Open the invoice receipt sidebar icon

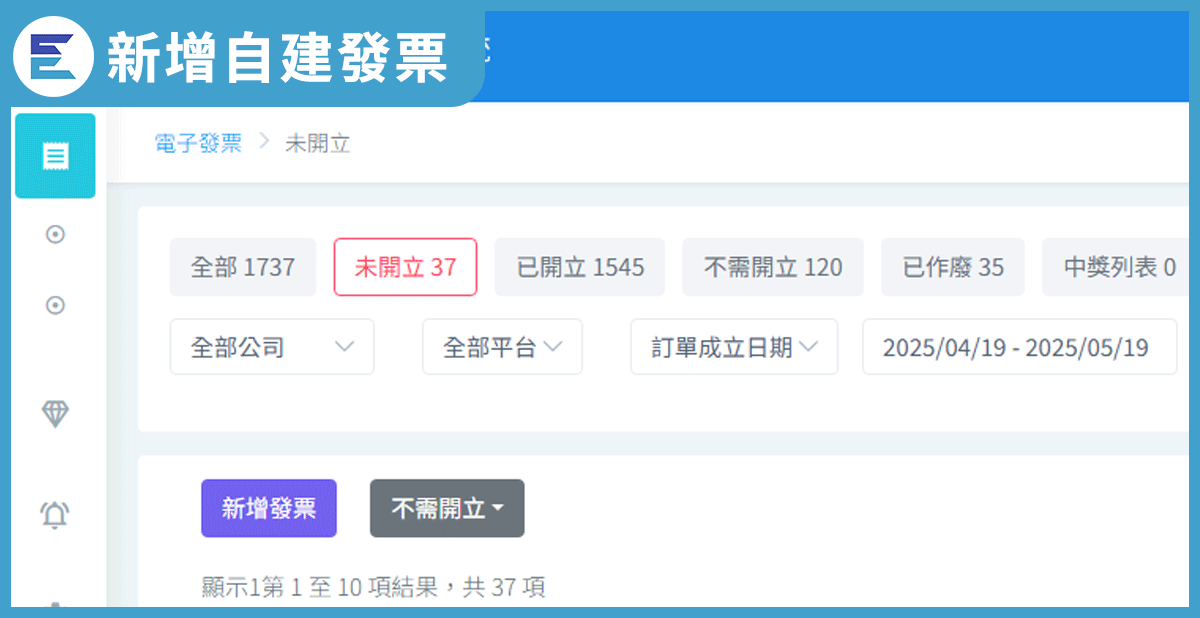click(x=56, y=156)
